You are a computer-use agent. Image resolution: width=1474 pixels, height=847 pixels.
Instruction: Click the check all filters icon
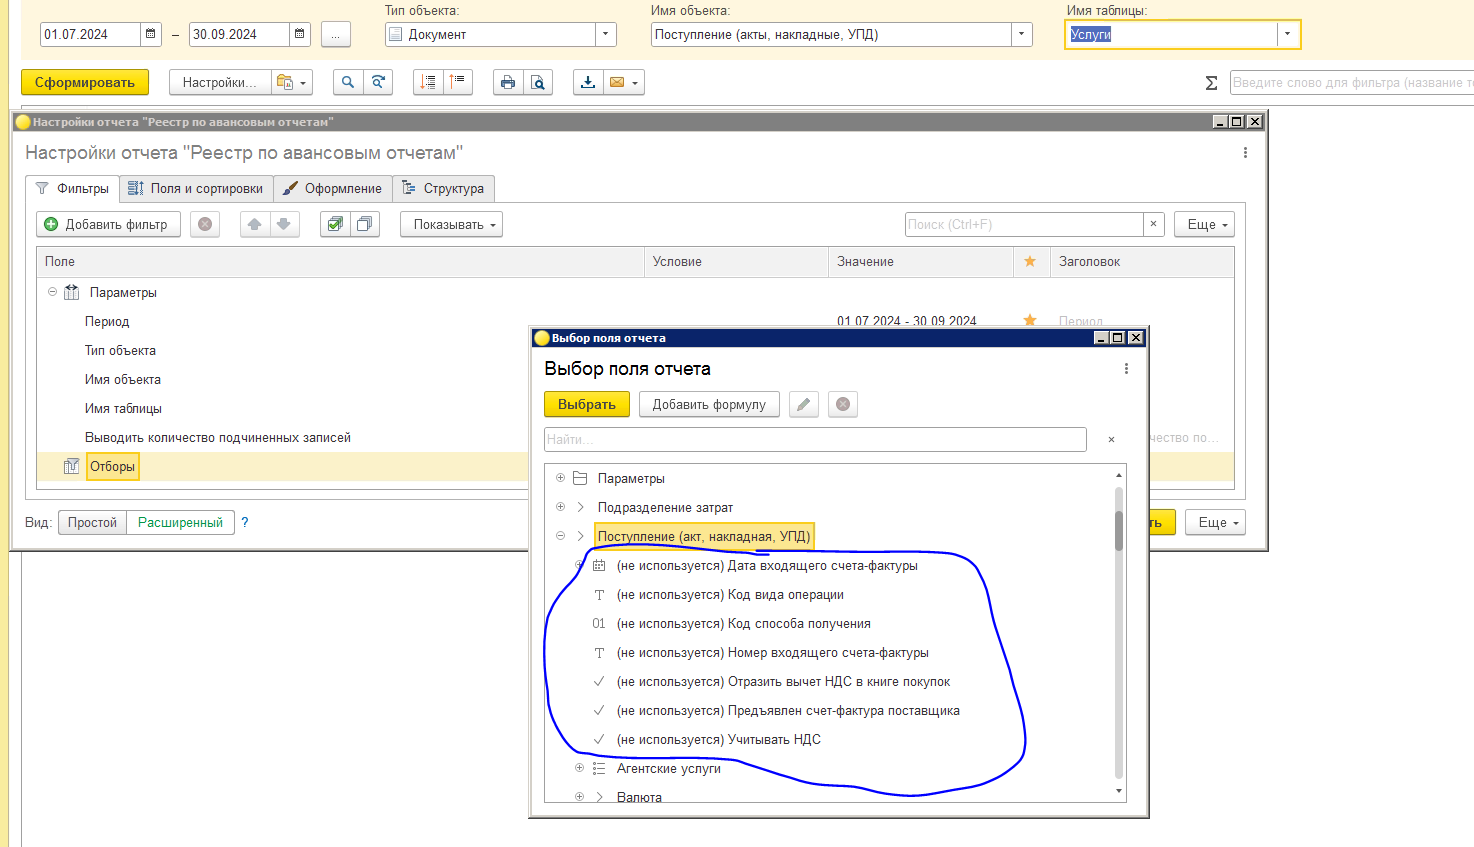point(335,224)
